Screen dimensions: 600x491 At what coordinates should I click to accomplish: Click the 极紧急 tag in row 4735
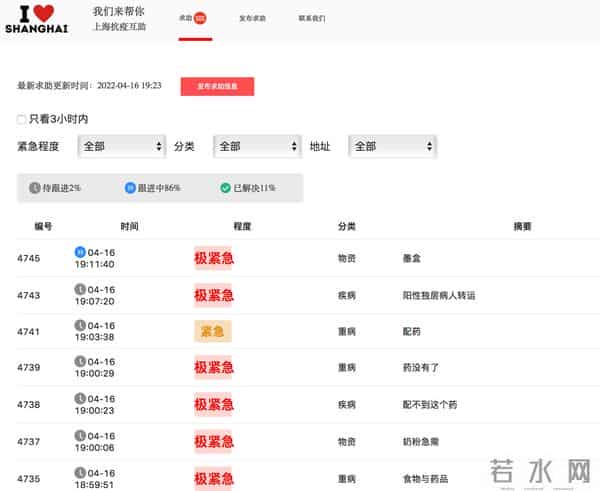214,478
